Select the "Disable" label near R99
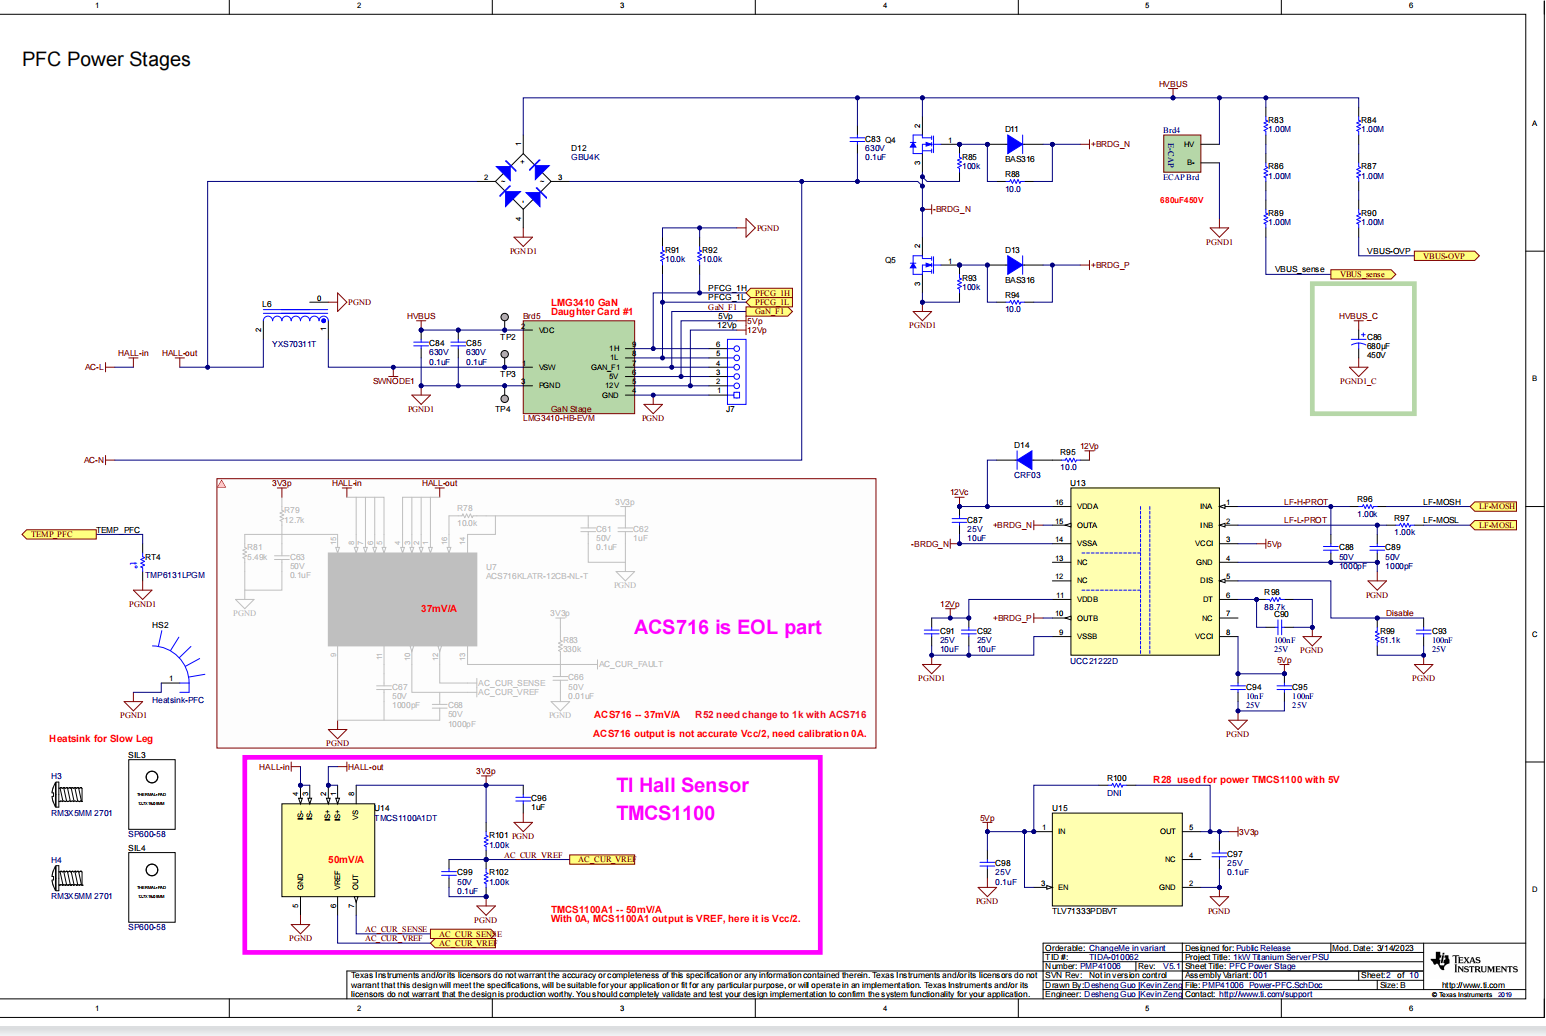The height and width of the screenshot is (1036, 1546). tap(1400, 613)
